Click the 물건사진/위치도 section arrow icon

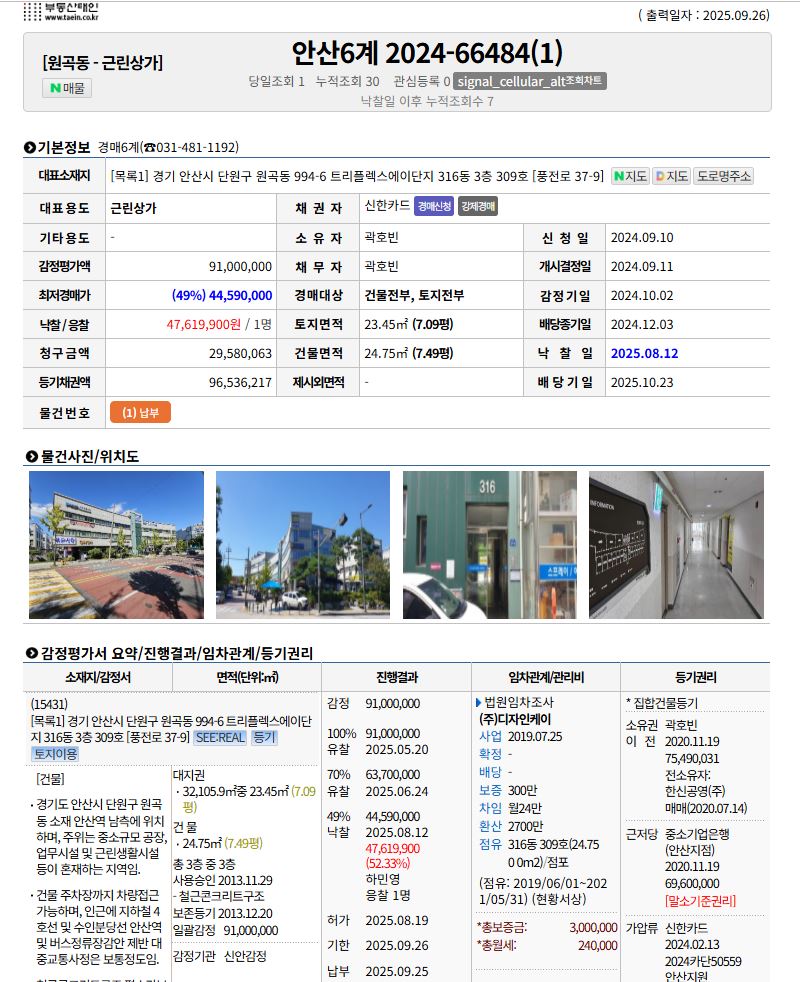coord(30,457)
